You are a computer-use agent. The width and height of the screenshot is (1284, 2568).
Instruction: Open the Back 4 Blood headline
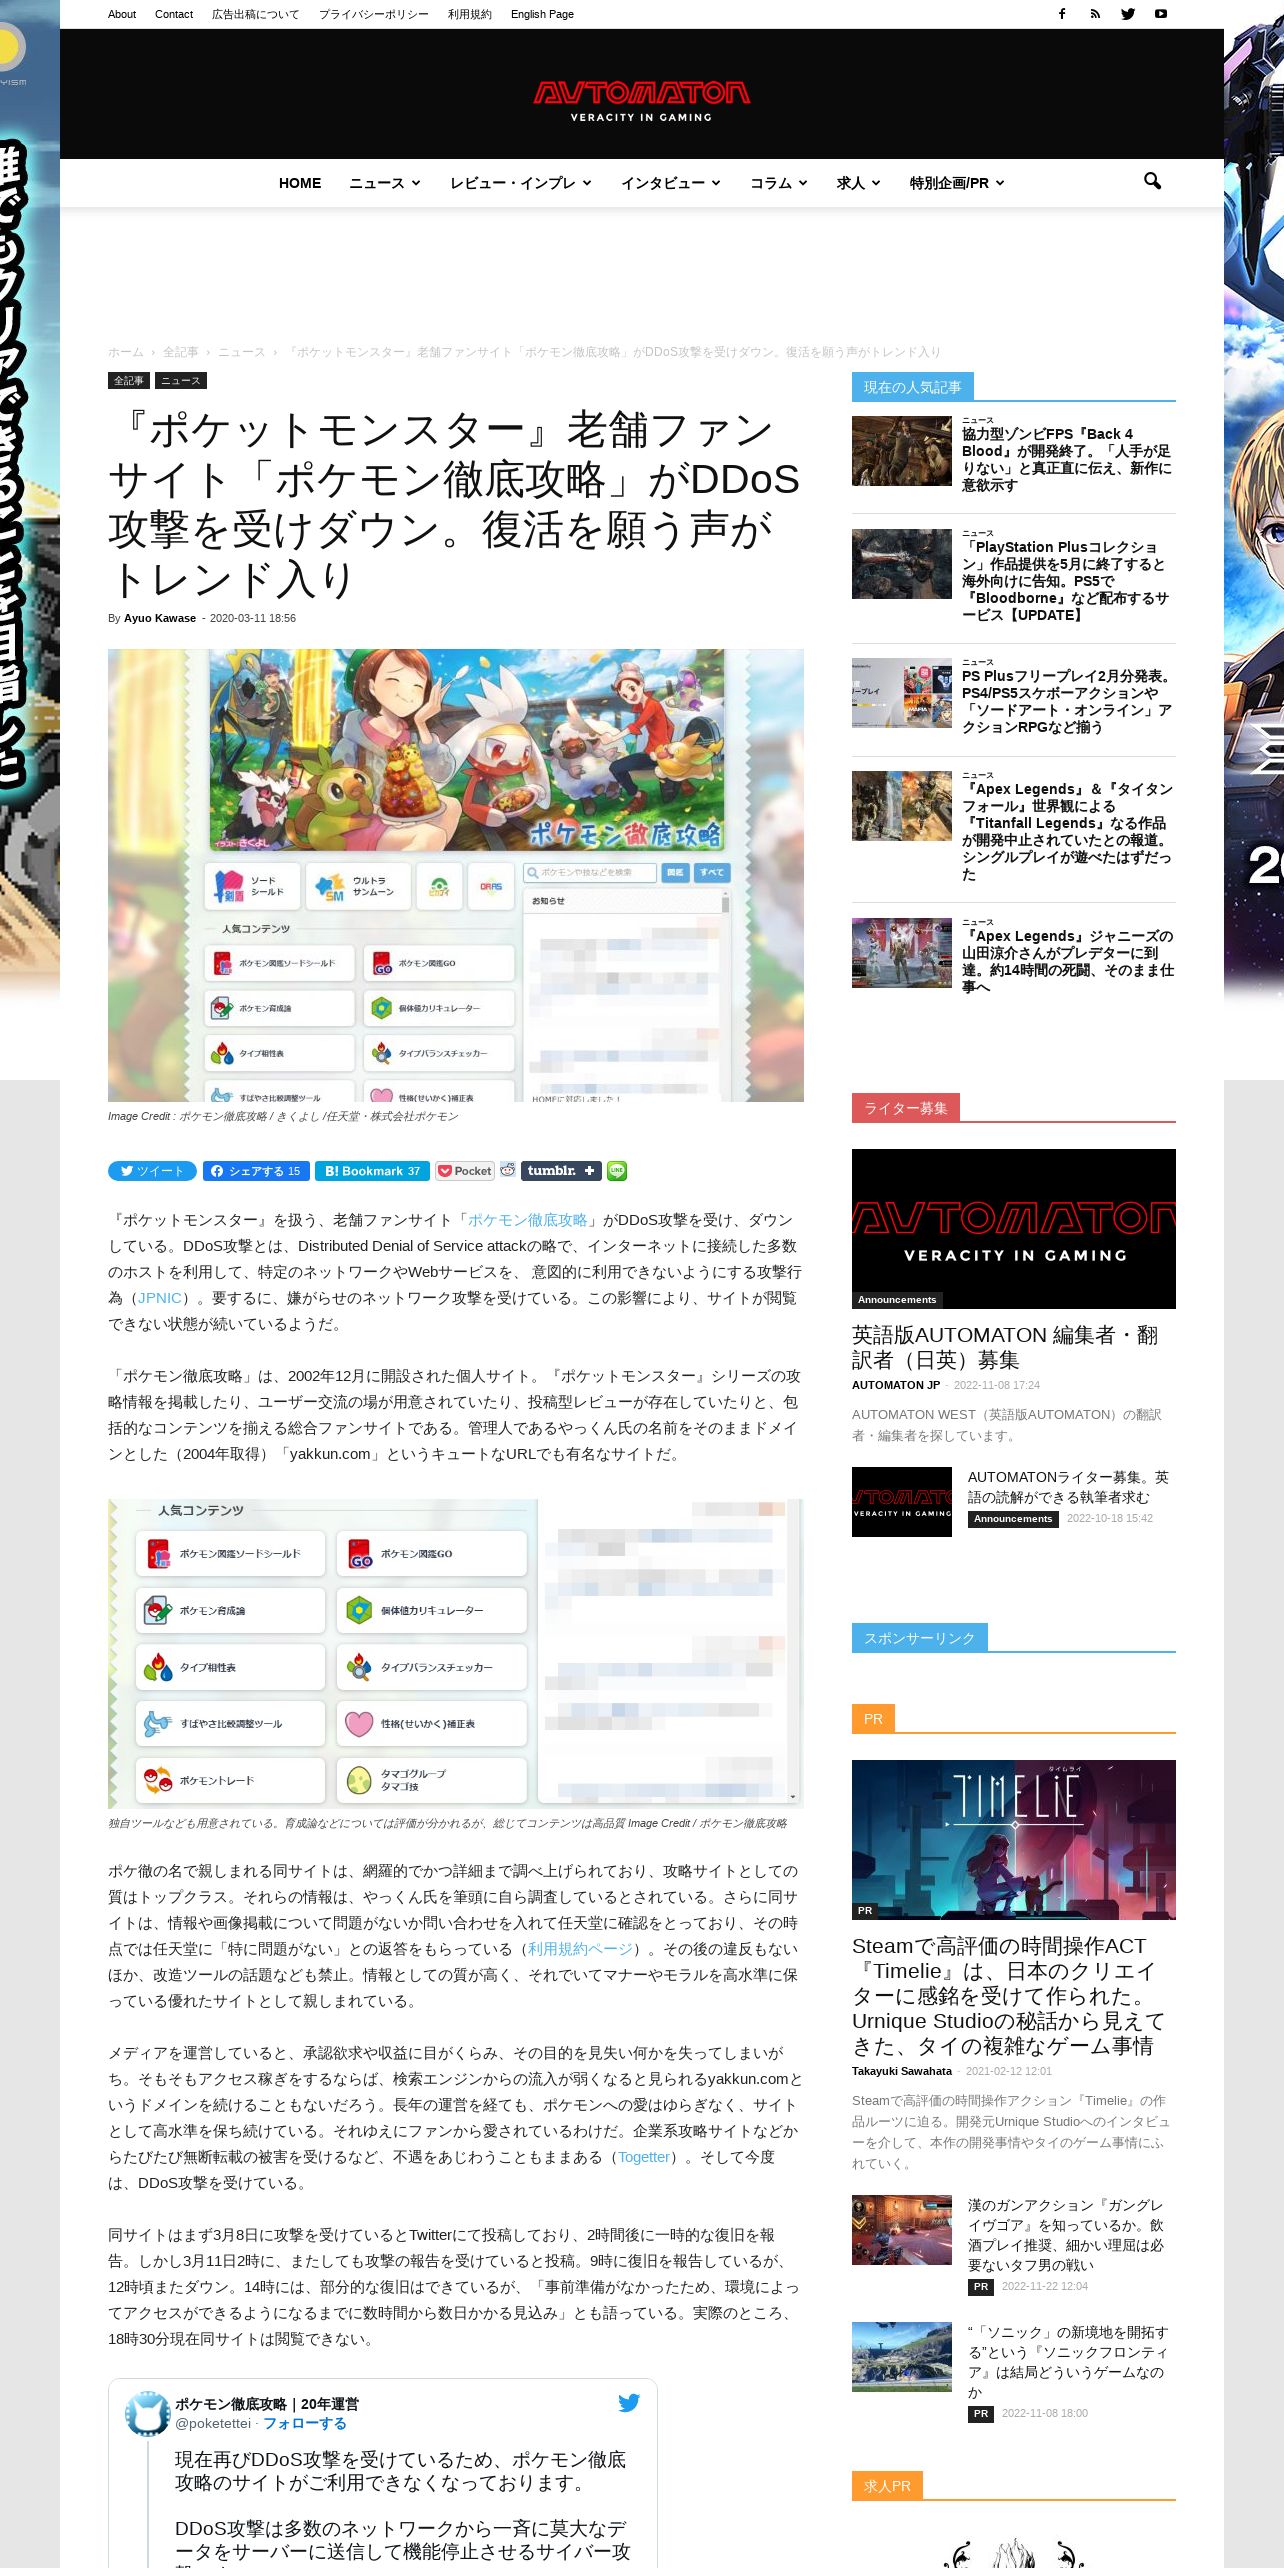[x=1067, y=459]
